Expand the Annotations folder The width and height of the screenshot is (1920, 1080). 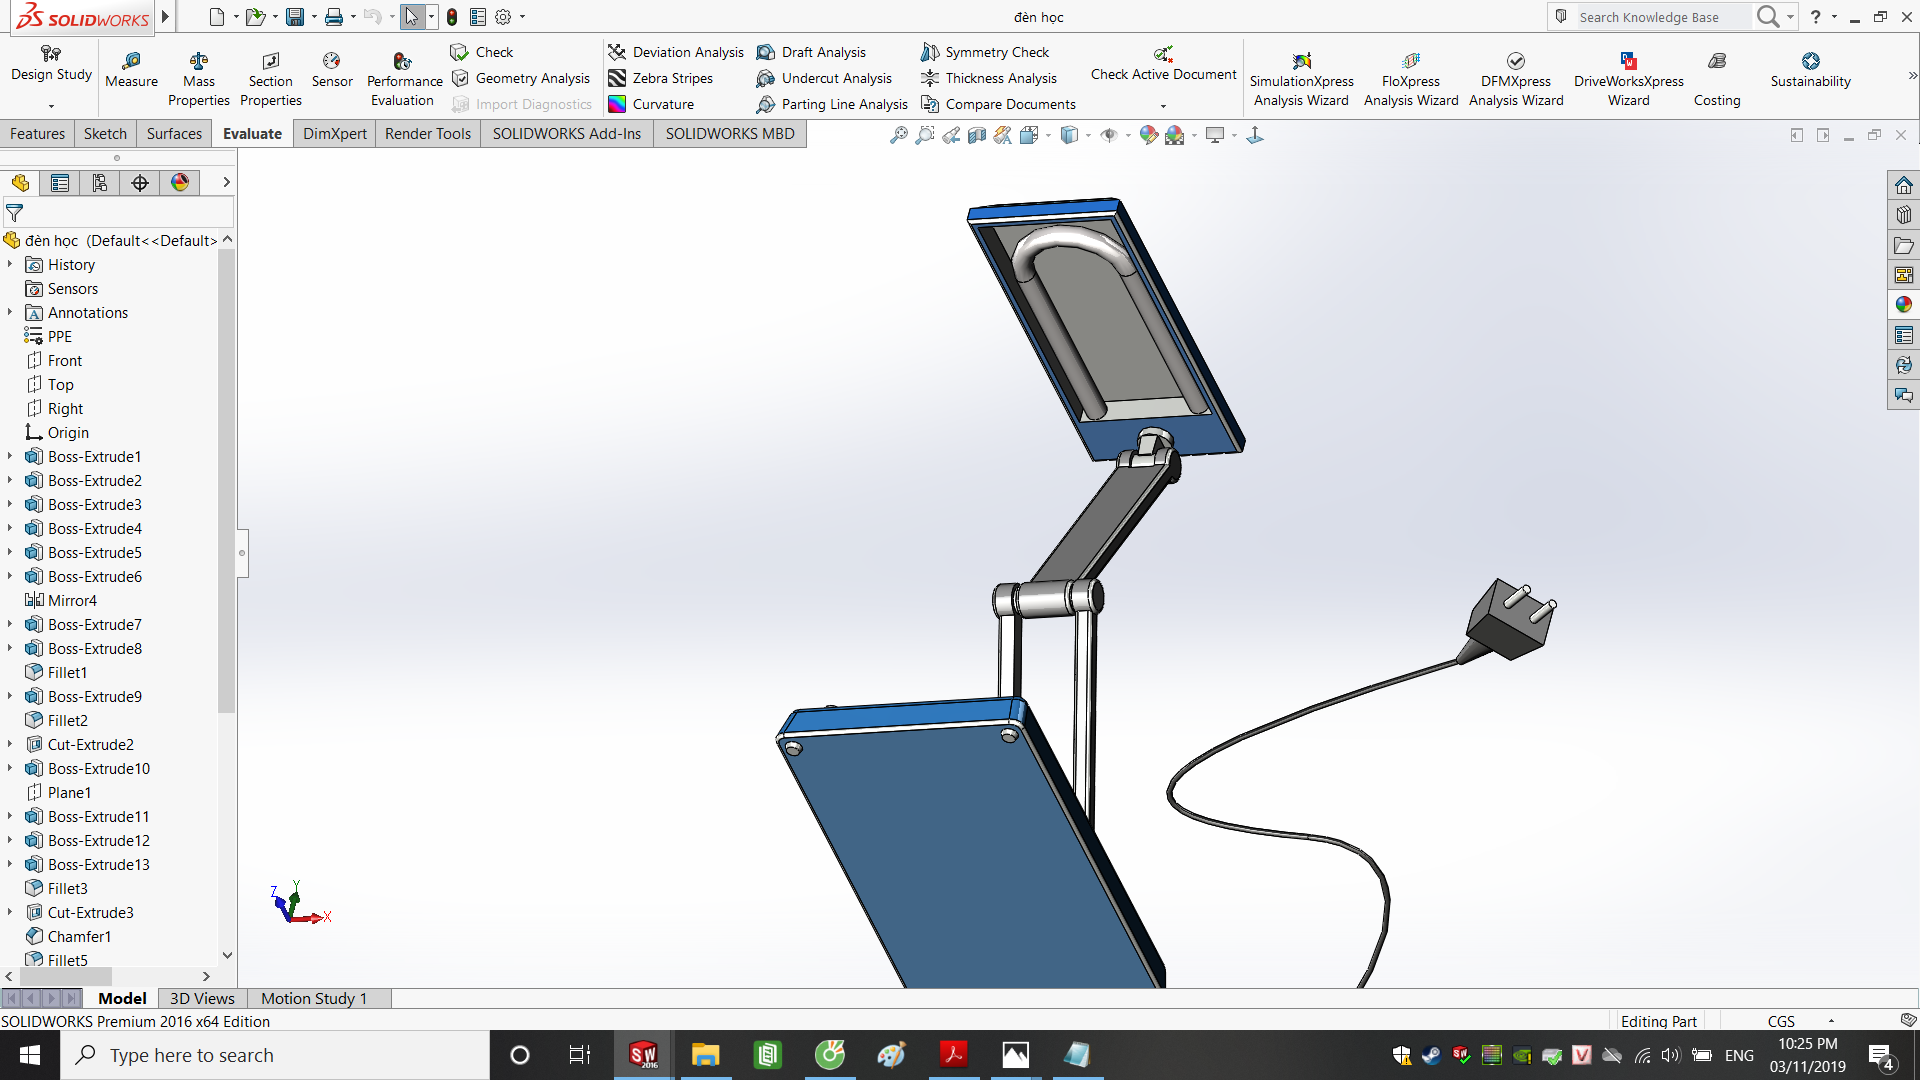[x=10, y=312]
